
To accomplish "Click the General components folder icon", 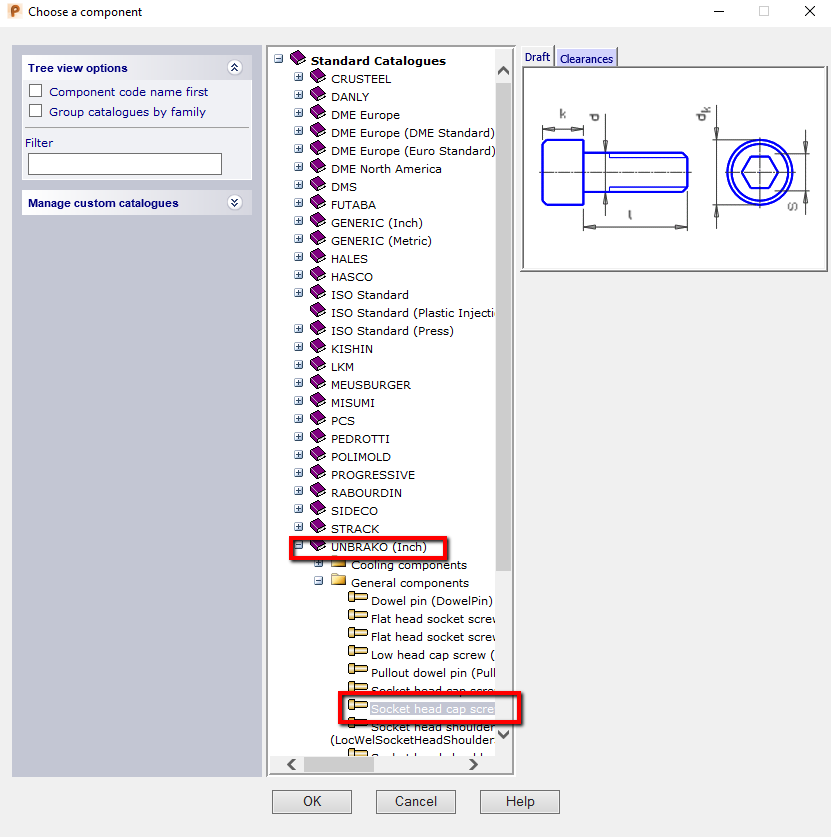I will (x=338, y=582).
